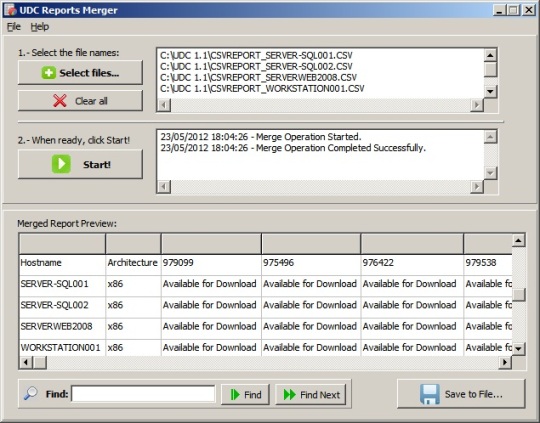
Task: Click the red X icon on Clear all
Action: tap(60, 101)
